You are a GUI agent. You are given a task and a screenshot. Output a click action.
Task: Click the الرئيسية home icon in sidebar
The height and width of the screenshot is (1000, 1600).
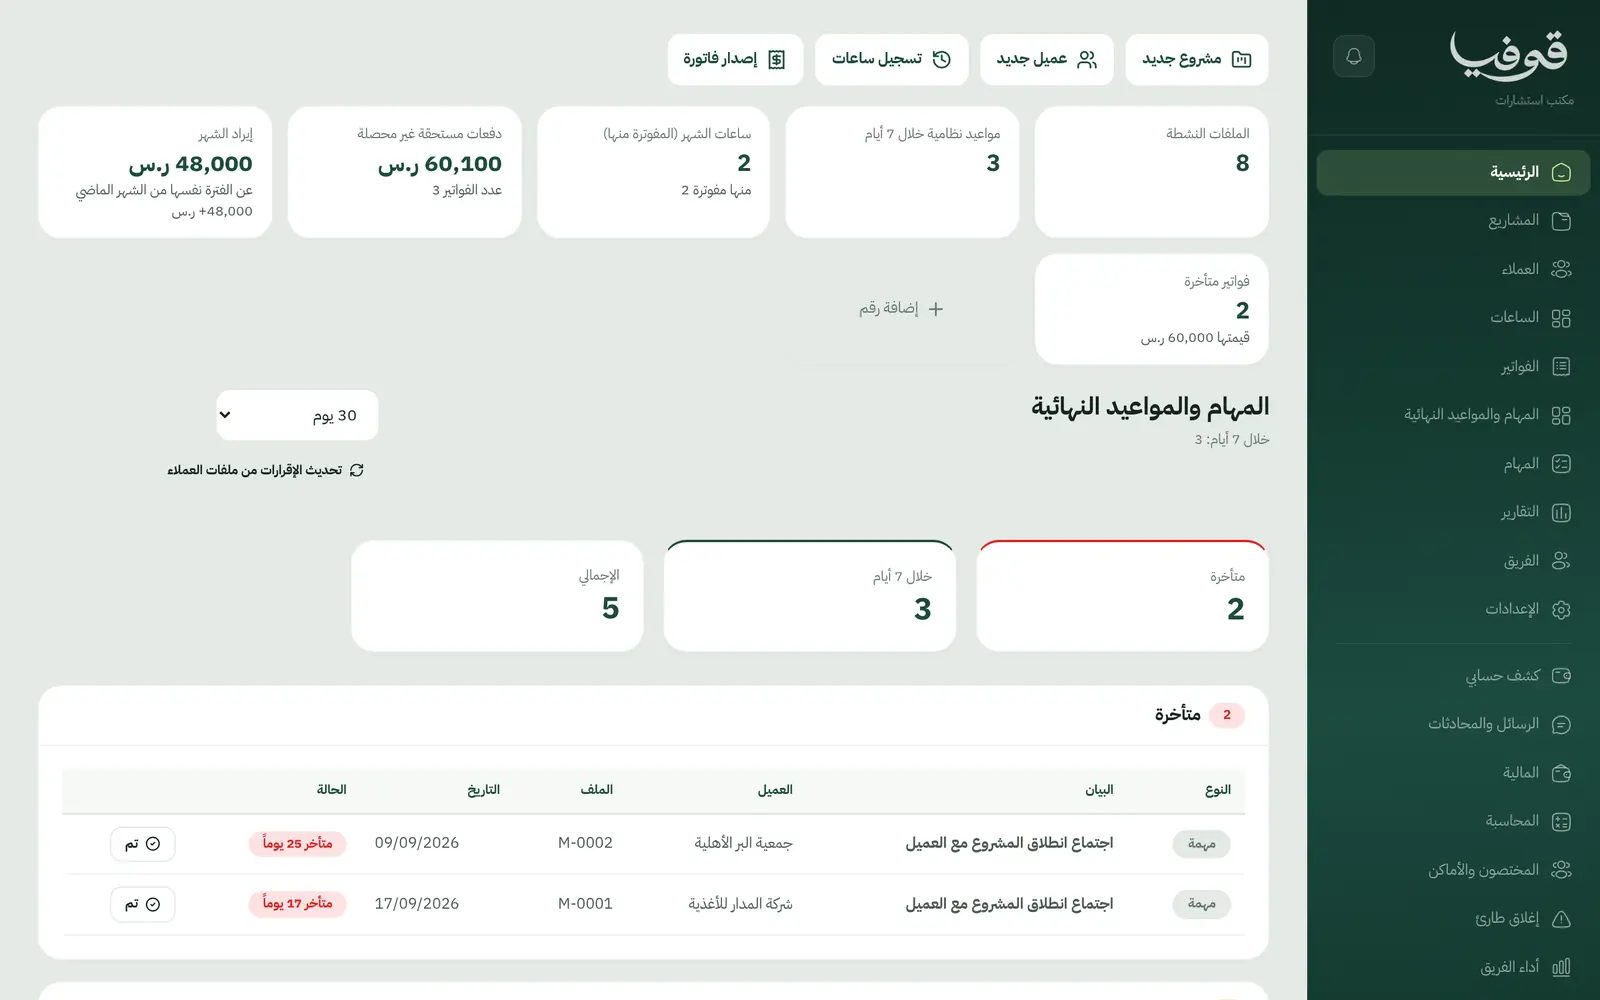click(x=1561, y=173)
